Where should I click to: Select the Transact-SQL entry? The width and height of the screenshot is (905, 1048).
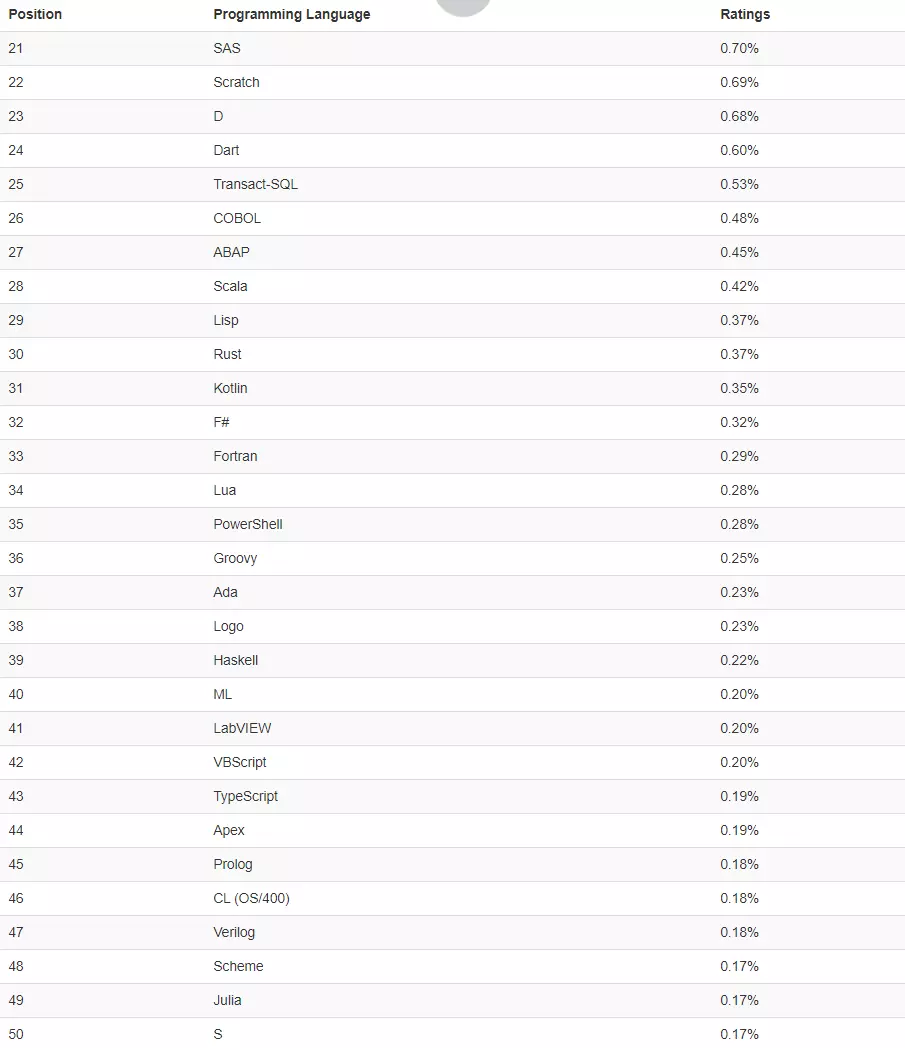click(255, 184)
